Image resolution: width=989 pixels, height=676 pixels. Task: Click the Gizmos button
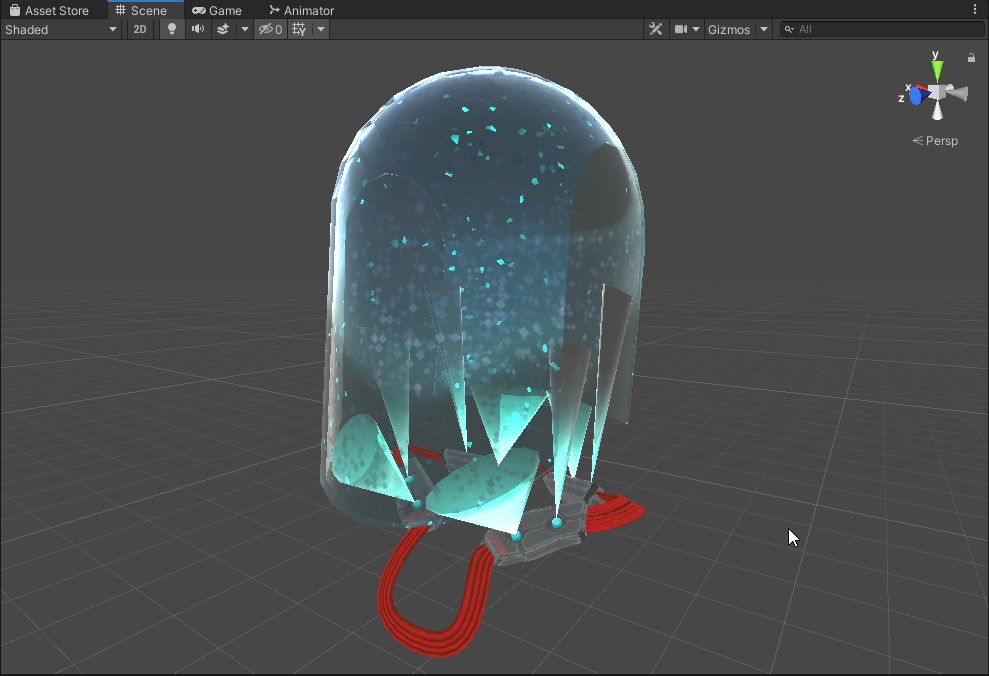(730, 29)
